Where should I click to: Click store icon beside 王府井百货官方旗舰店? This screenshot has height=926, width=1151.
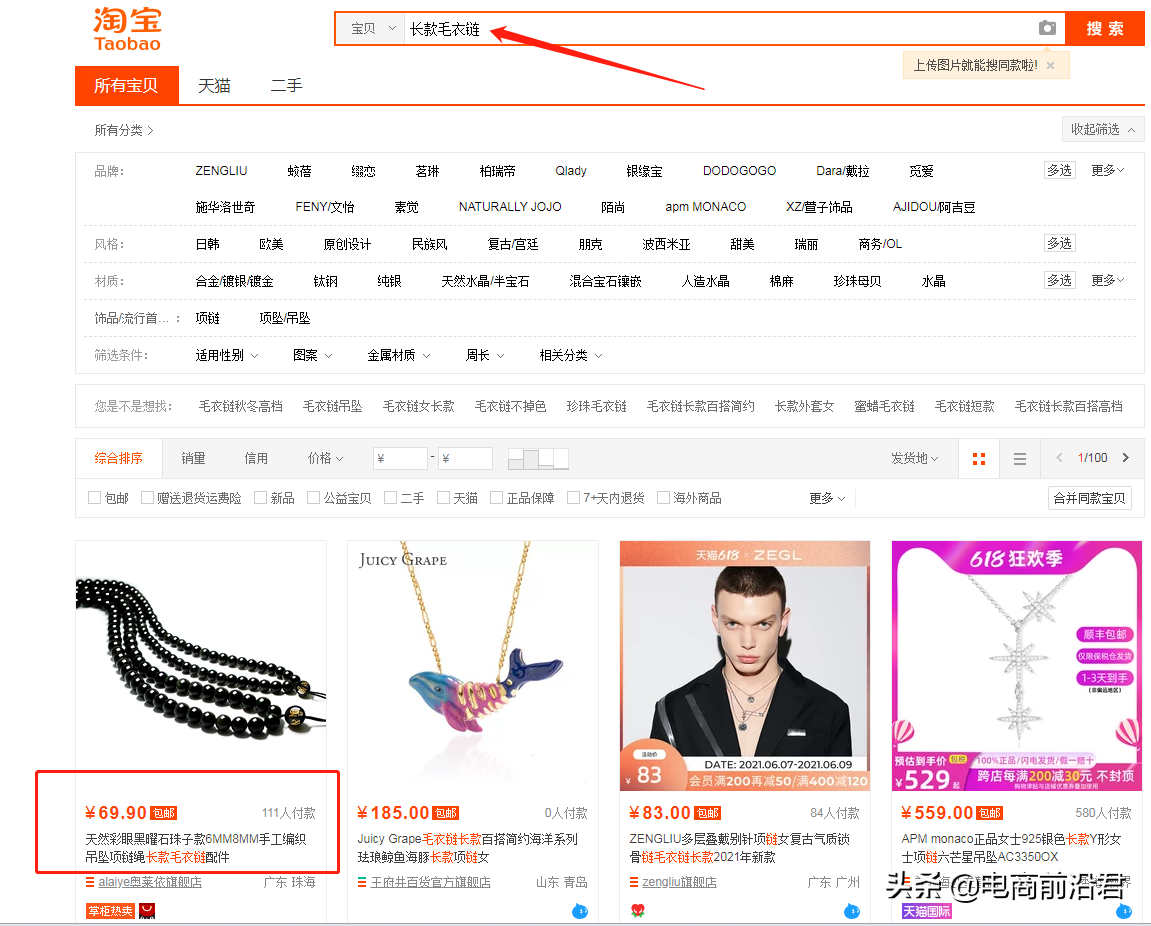(x=362, y=882)
